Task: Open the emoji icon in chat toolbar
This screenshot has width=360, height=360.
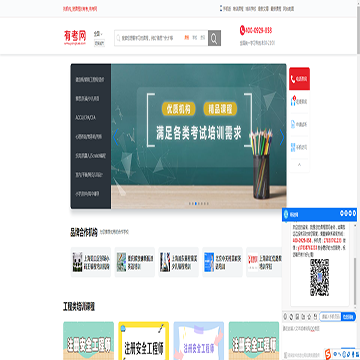Action: (x=285, y=316)
